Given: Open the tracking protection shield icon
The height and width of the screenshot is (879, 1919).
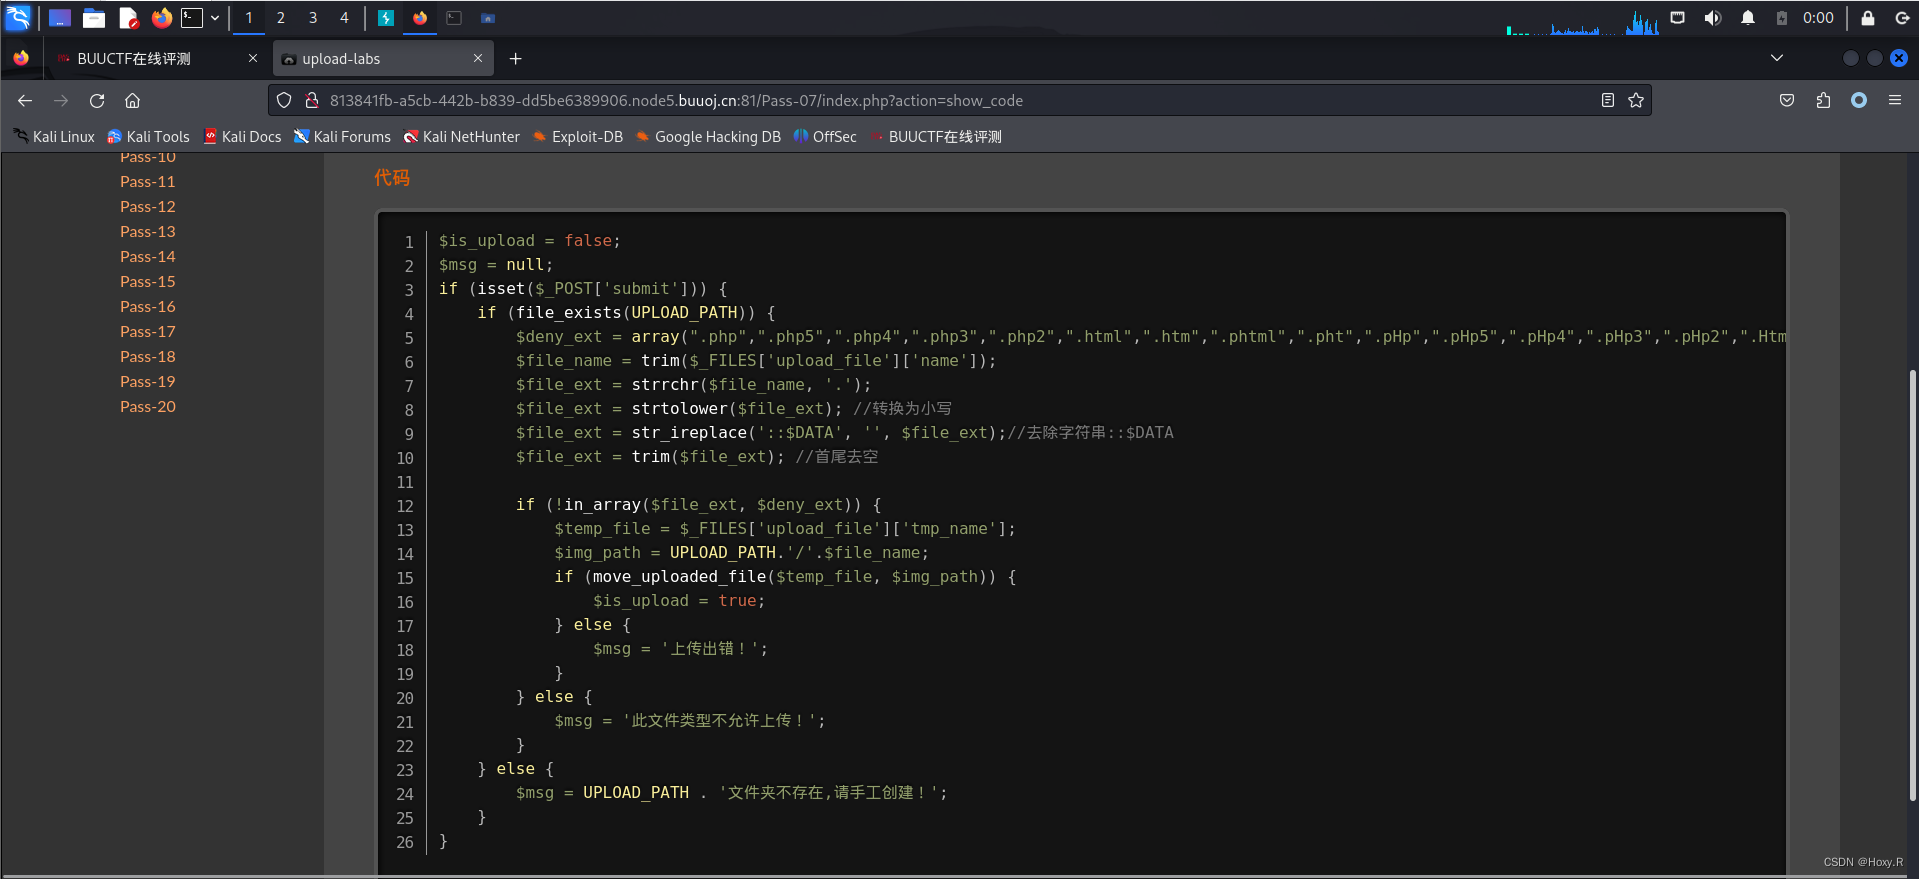Looking at the screenshot, I should point(284,100).
